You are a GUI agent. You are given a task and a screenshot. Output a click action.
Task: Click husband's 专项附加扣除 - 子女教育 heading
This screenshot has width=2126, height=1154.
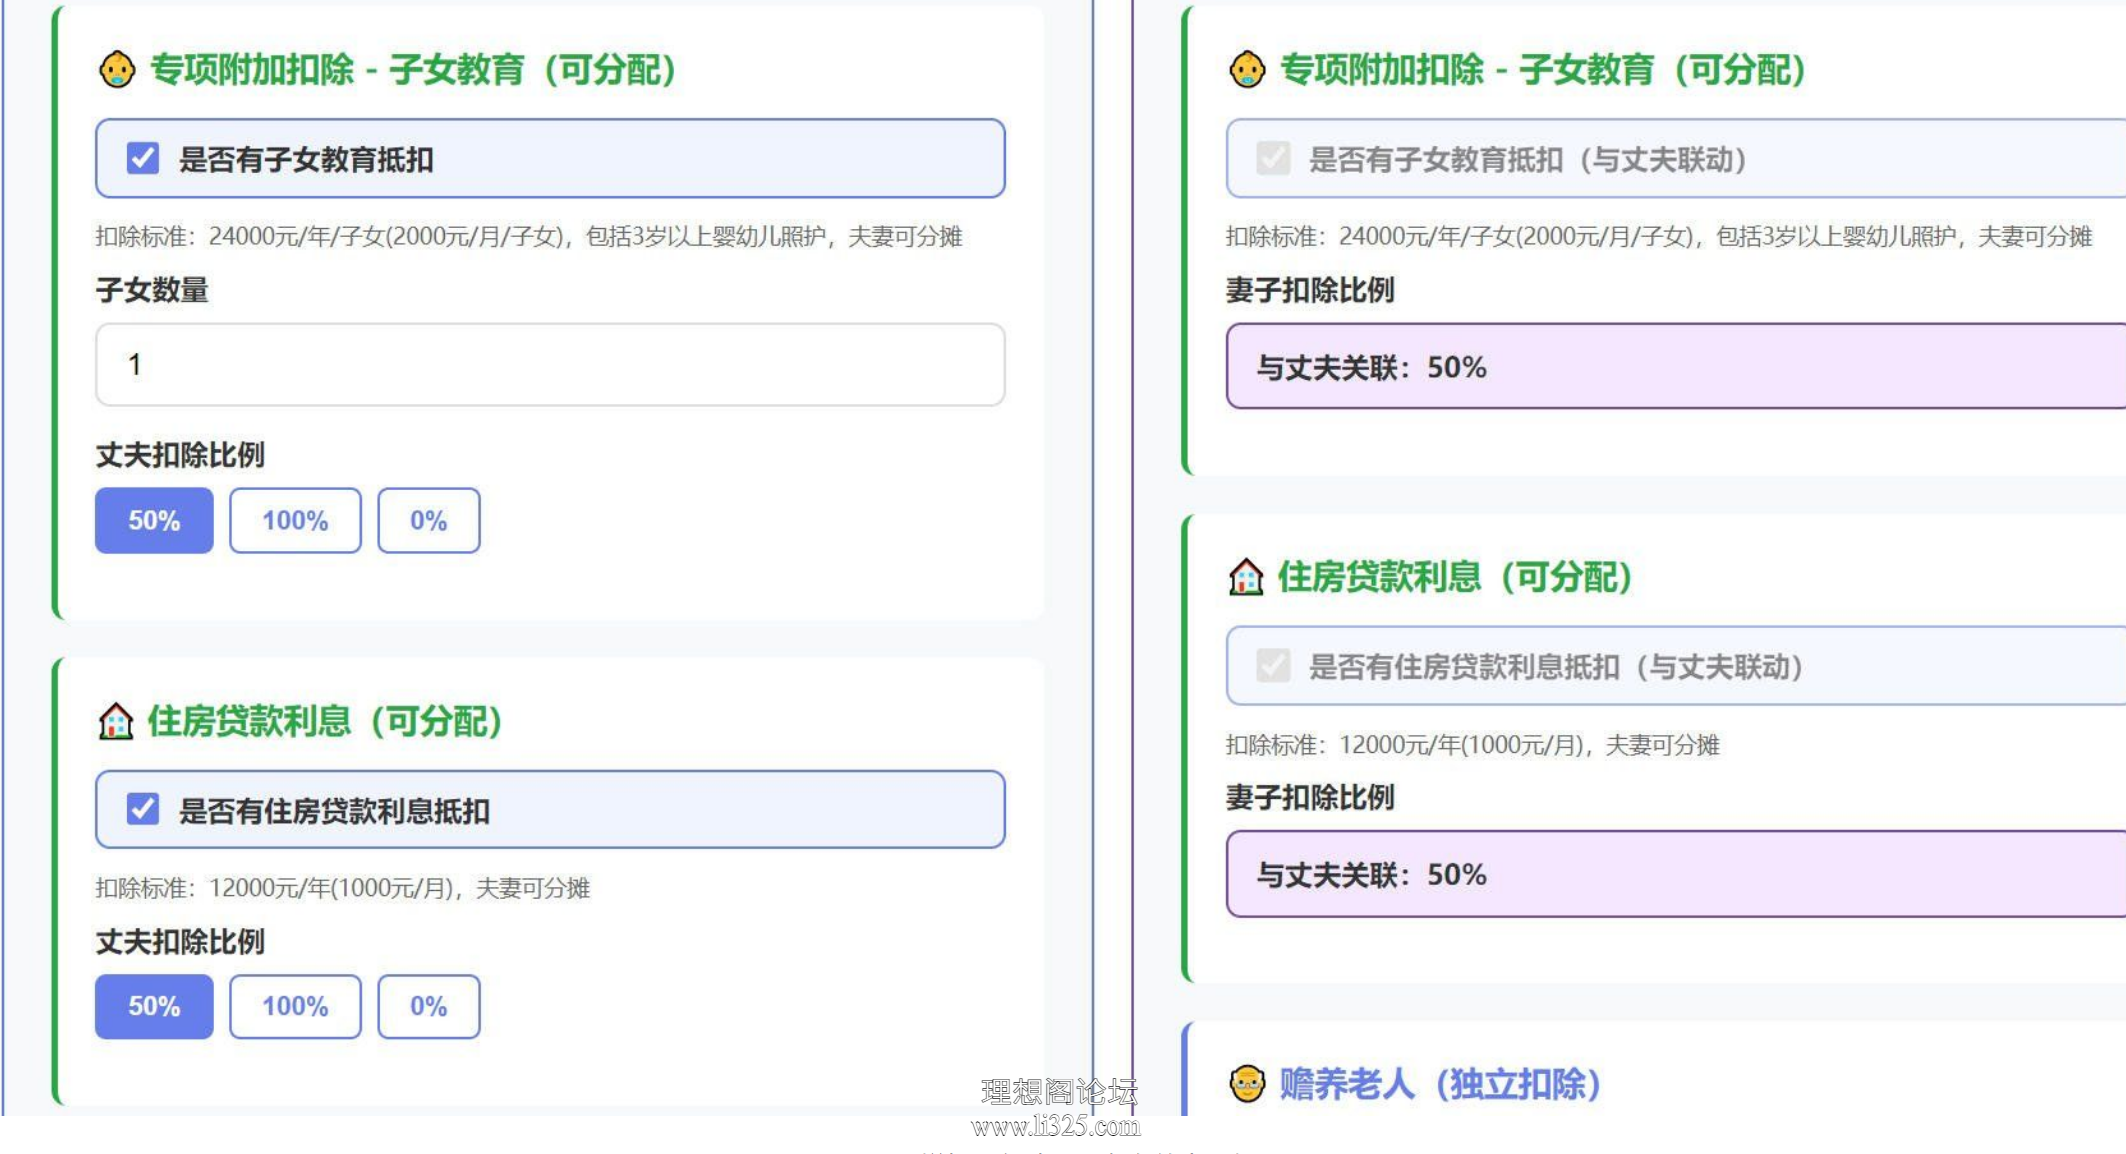click(412, 70)
